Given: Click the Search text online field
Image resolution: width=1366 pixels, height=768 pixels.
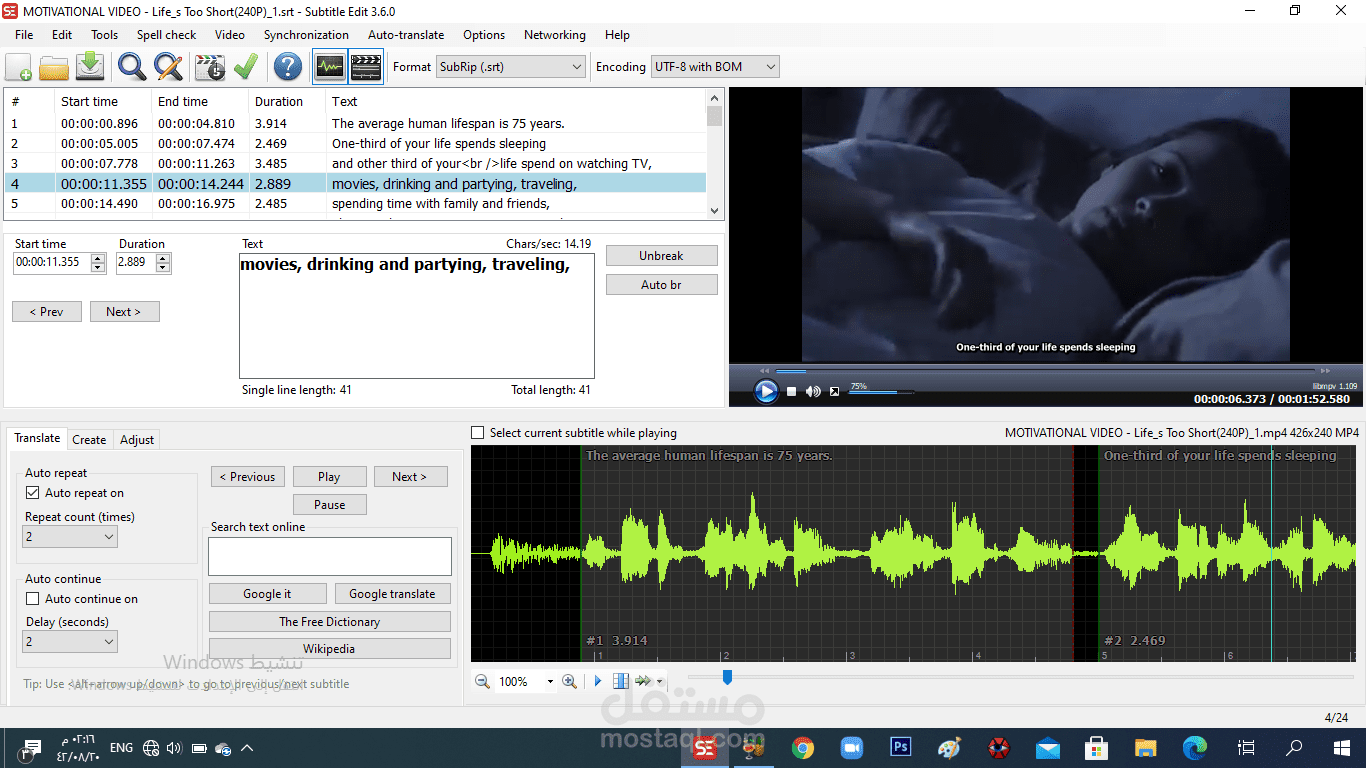Looking at the screenshot, I should tap(330, 556).
